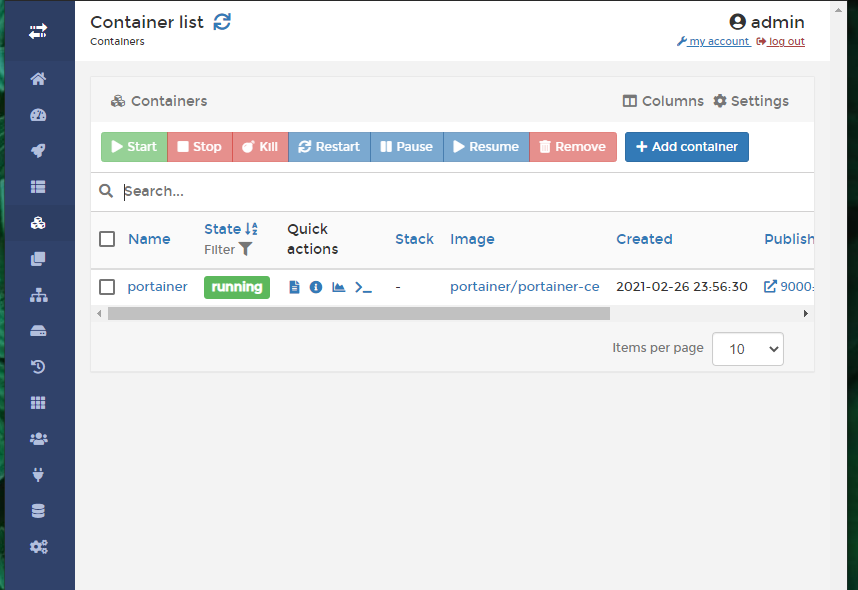Check the select-all containers checkbox

[107, 239]
